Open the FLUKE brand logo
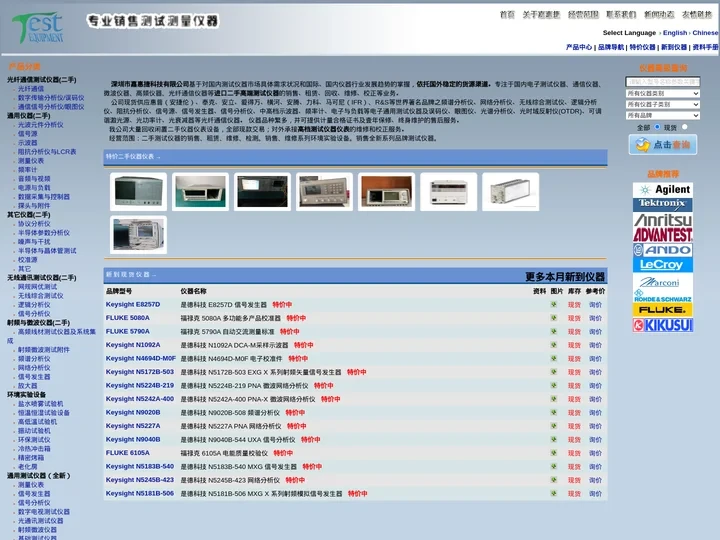Image resolution: width=720 pixels, height=540 pixels. tap(663, 310)
